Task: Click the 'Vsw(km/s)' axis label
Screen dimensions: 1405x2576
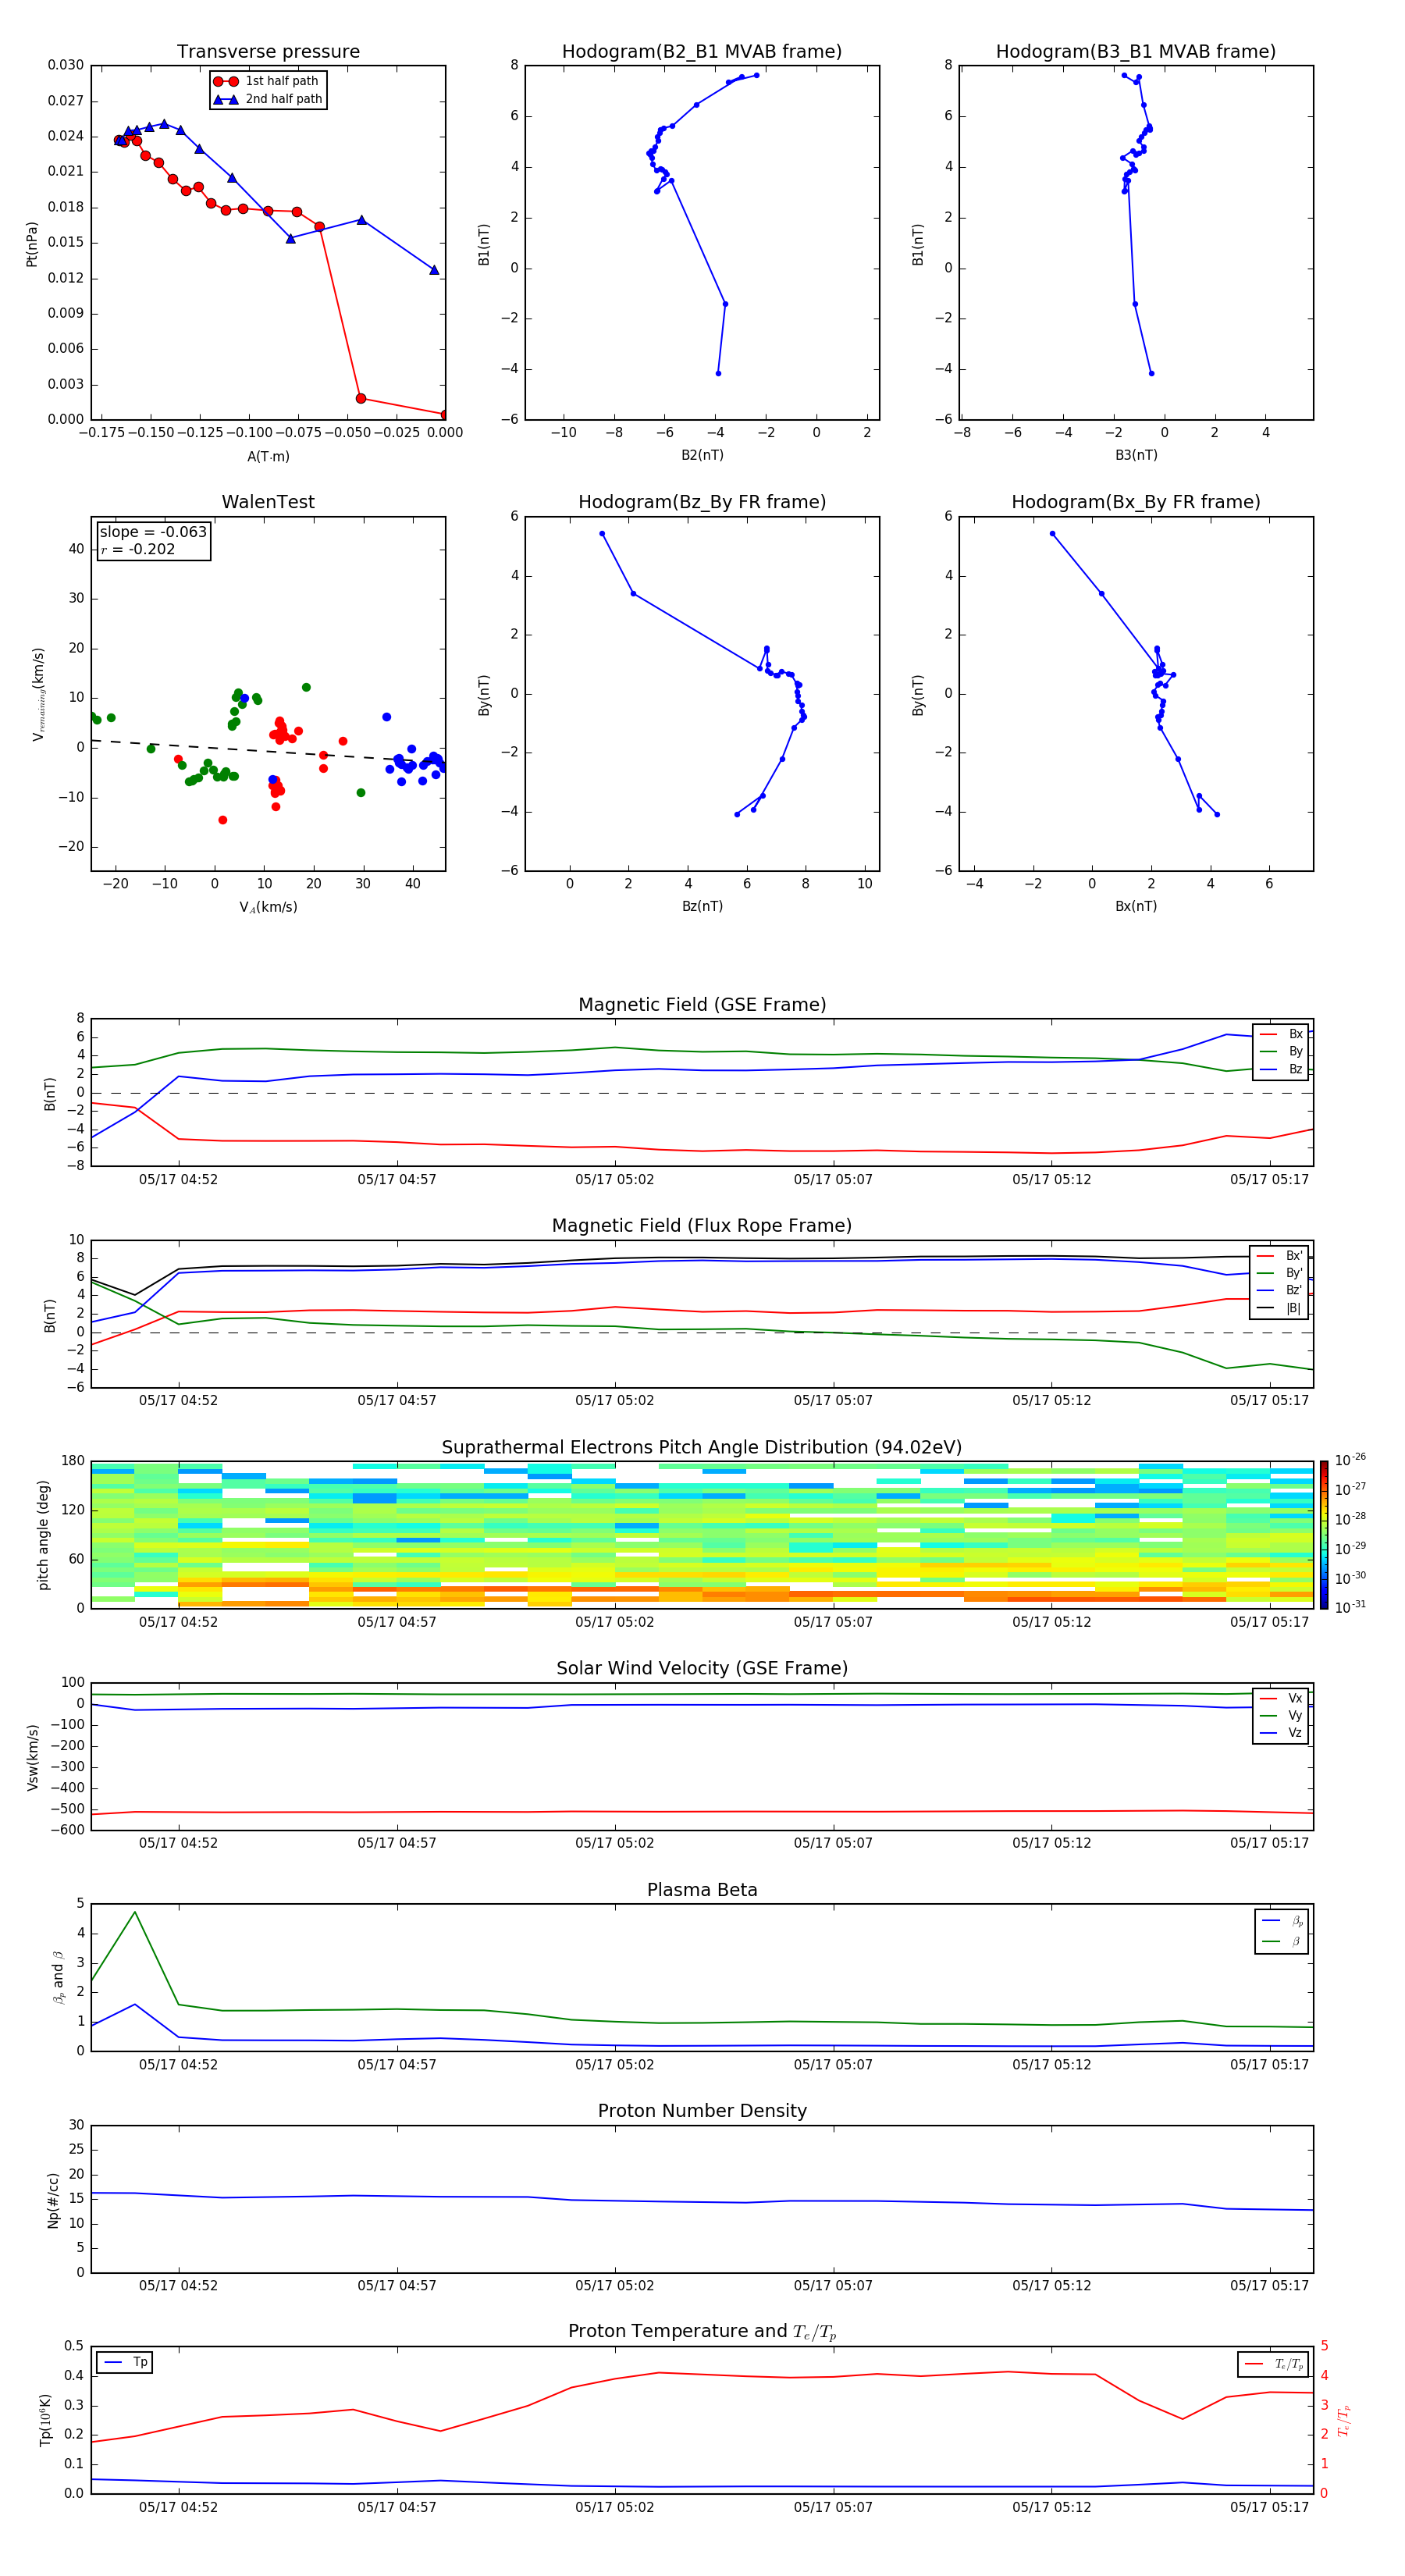Action: pos(32,1757)
